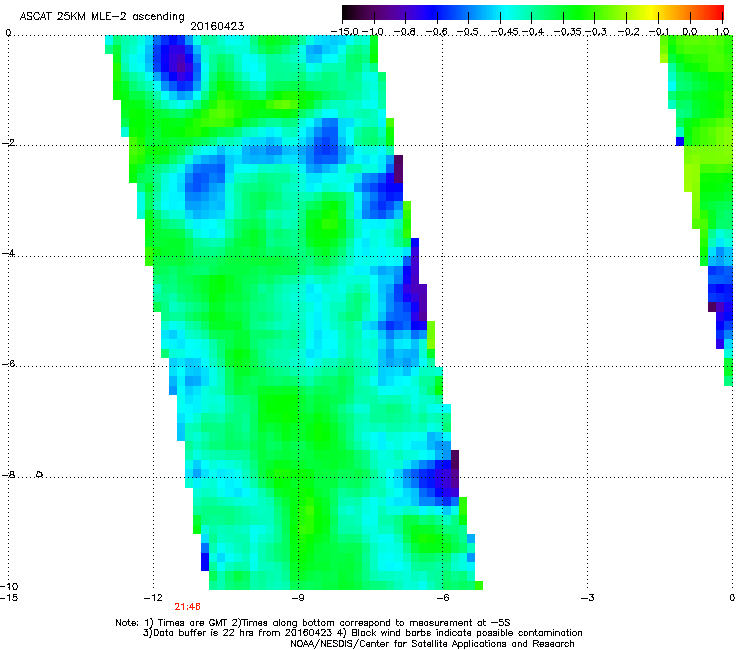
Task: Select the date text 20160423
Action: point(217,26)
